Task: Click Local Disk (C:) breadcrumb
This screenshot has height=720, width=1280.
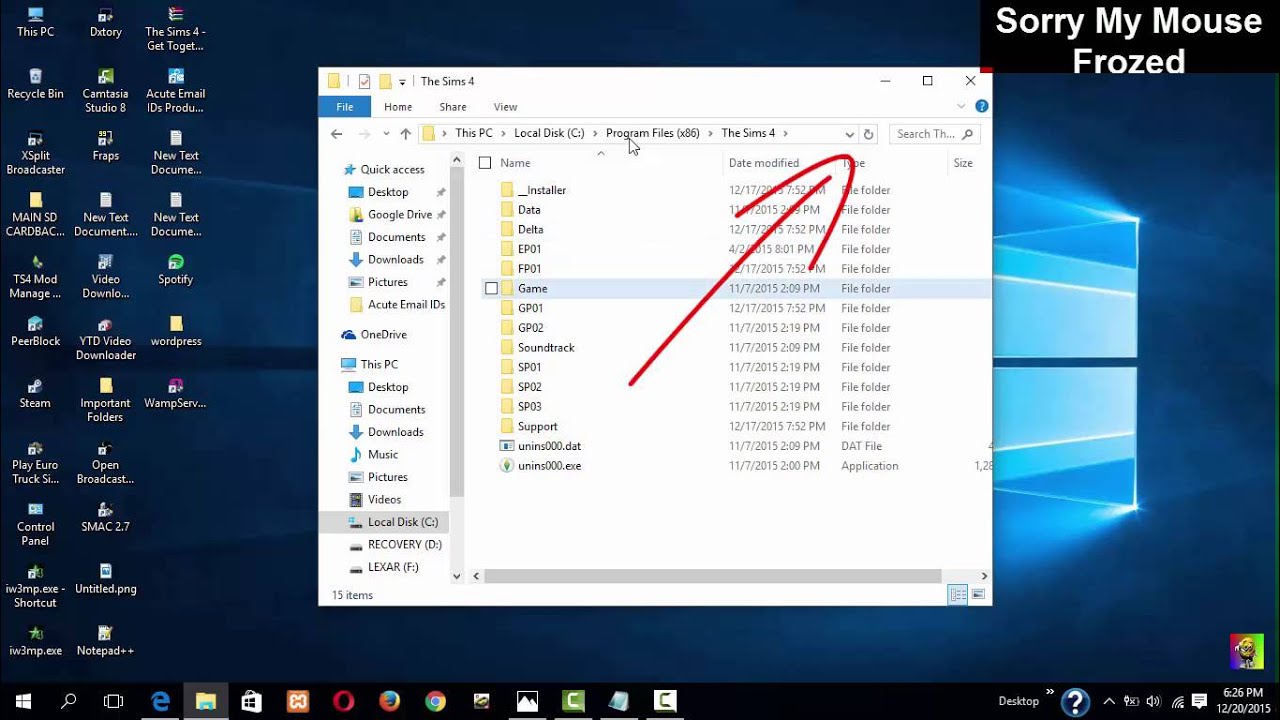Action: (549, 133)
